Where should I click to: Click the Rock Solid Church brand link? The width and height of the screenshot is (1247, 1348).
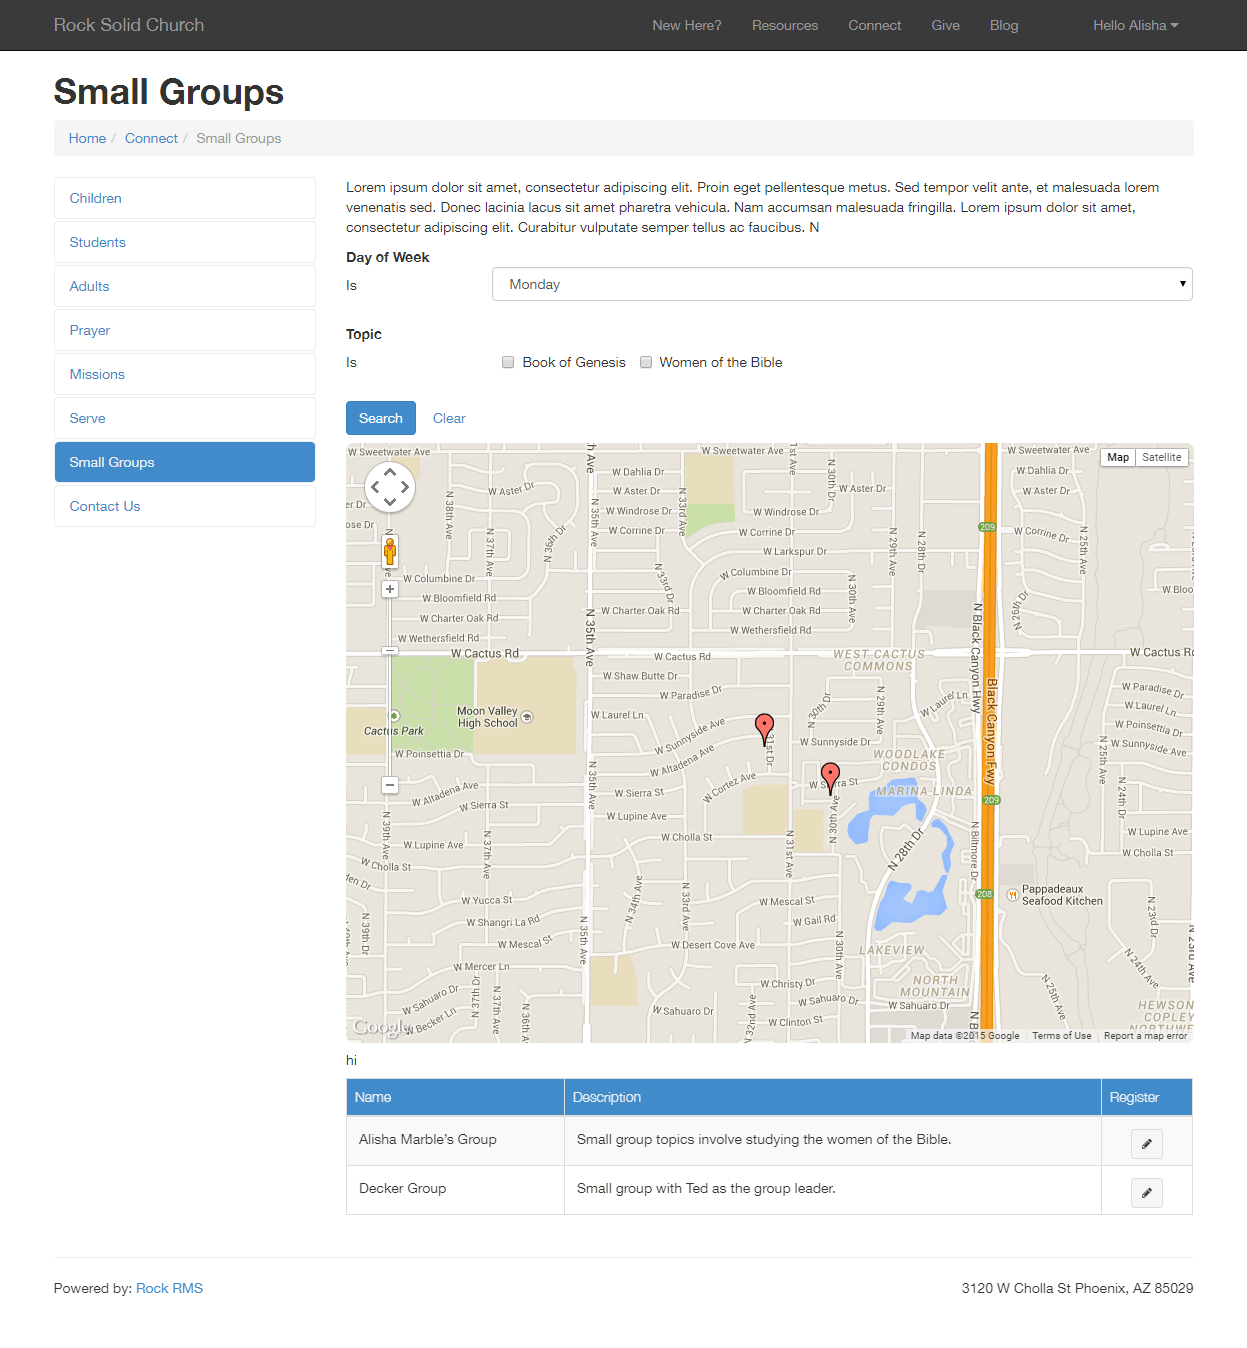coord(129,25)
